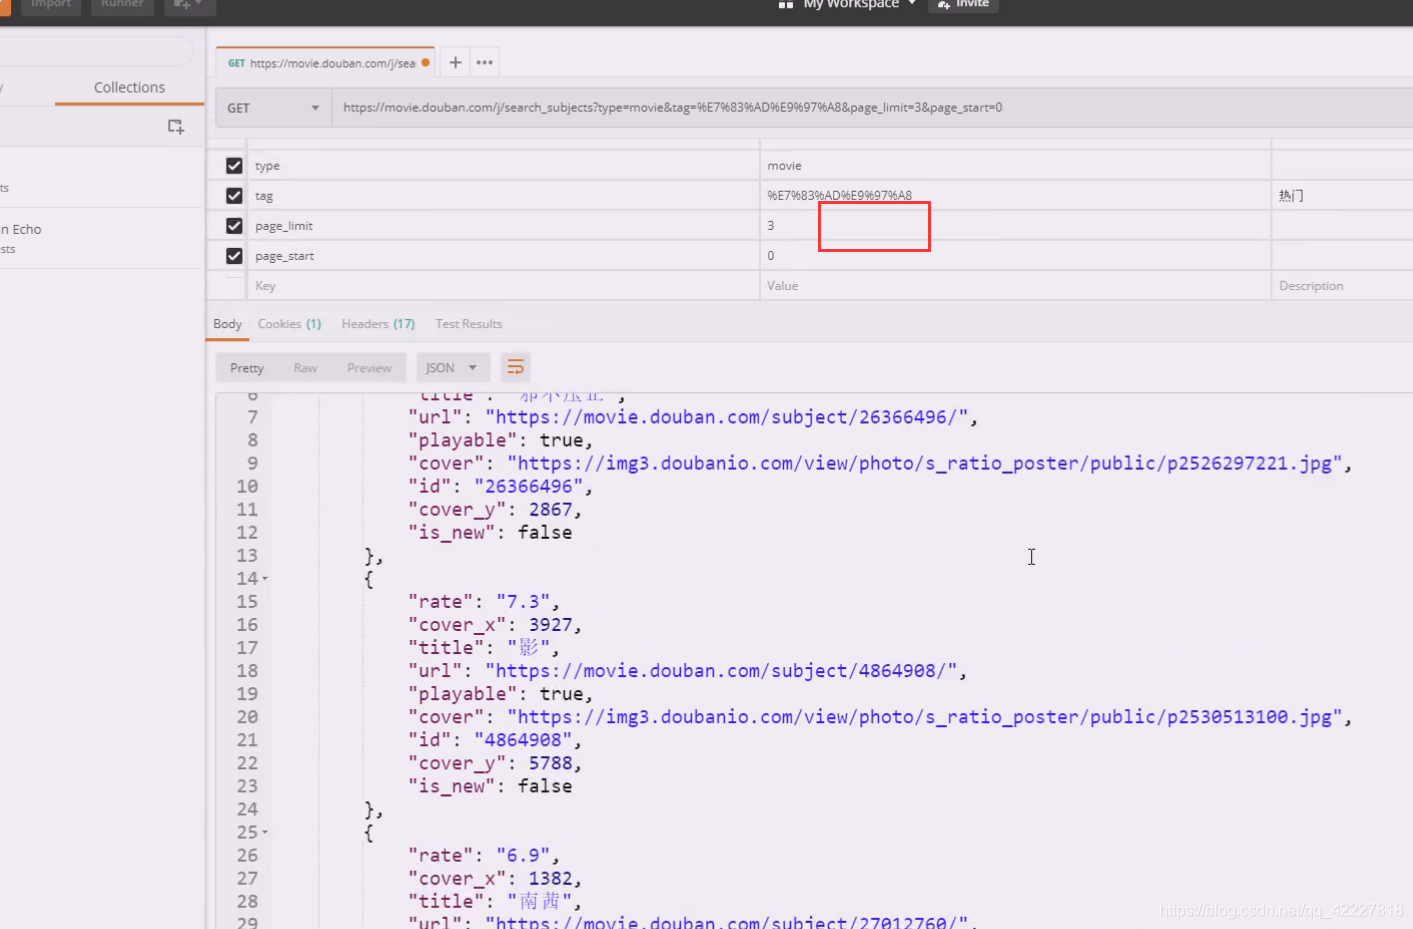Collapse JSON object at line 25
This screenshot has width=1413, height=929.
click(x=265, y=833)
